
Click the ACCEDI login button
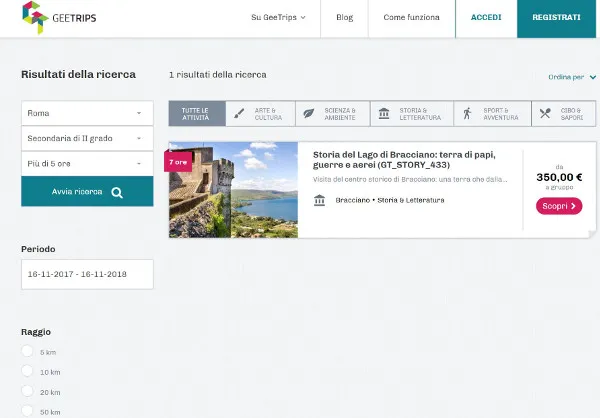(x=486, y=18)
